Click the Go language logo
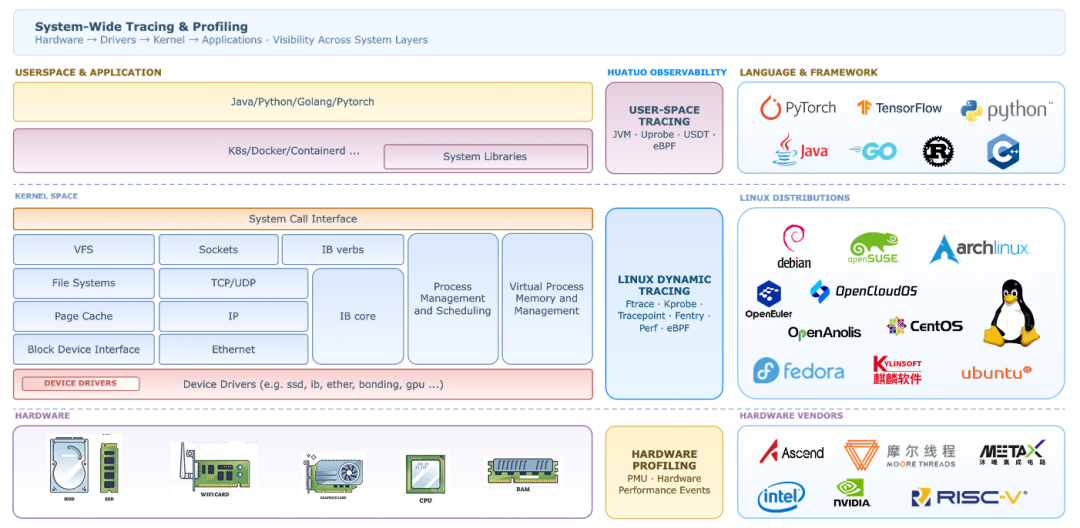The width and height of the screenshot is (1080, 528). [873, 151]
